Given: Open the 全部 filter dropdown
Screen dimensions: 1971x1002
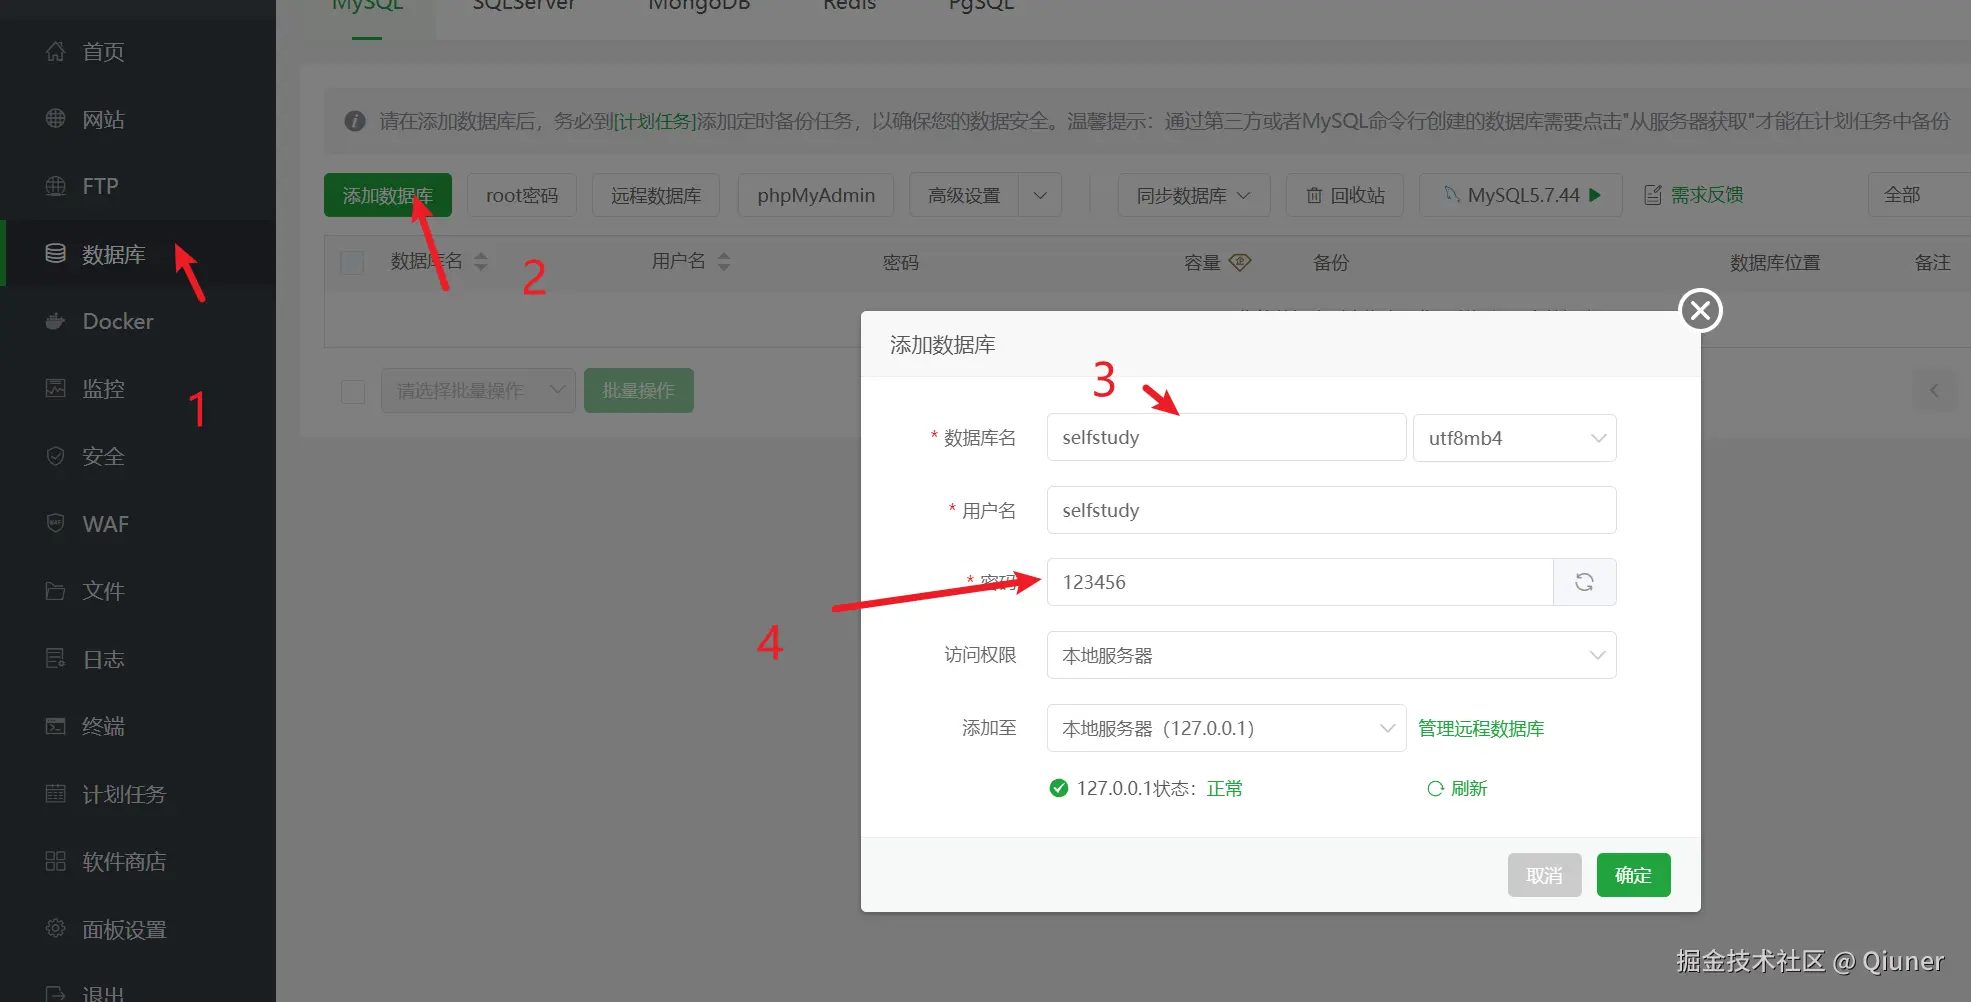Looking at the screenshot, I should 1919,195.
